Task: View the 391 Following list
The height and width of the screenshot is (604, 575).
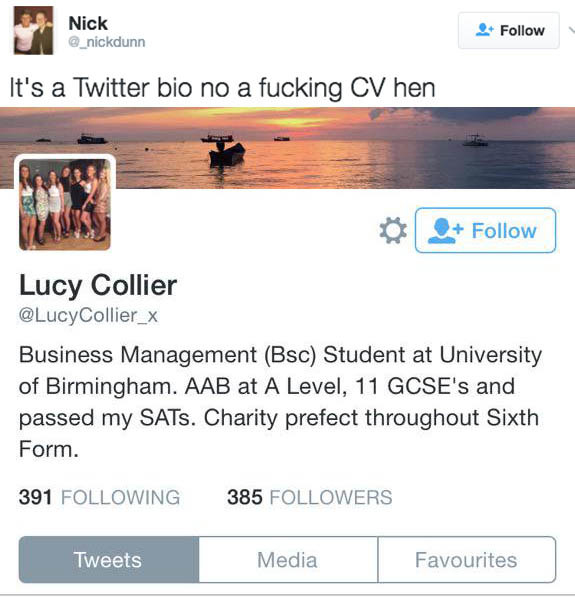Action: tap(99, 497)
